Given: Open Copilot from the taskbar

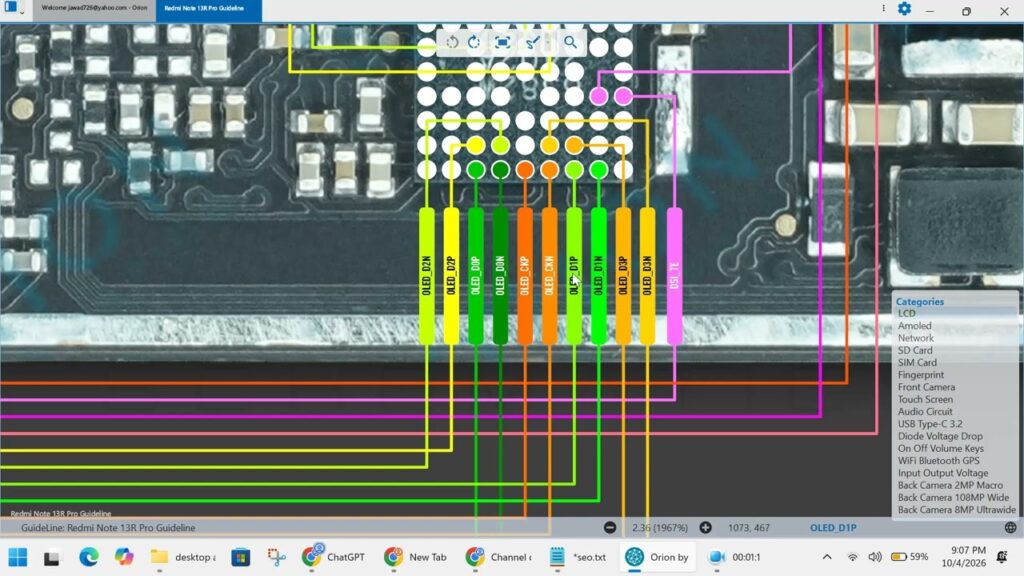Looking at the screenshot, I should click(123, 557).
